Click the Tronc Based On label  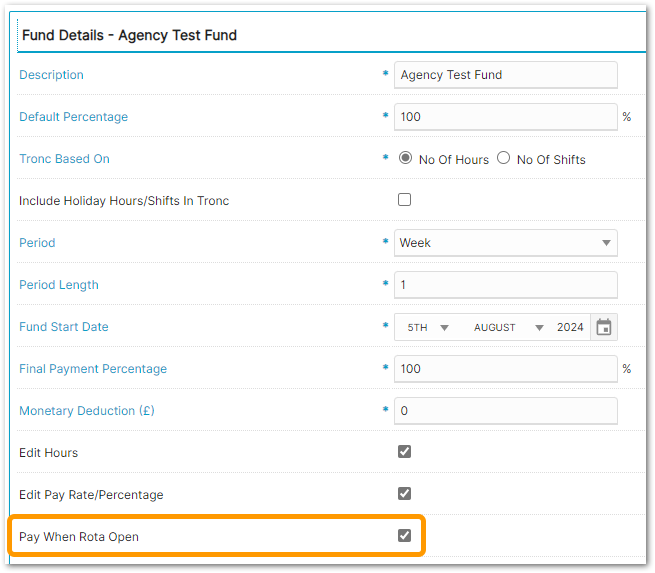pos(64,159)
